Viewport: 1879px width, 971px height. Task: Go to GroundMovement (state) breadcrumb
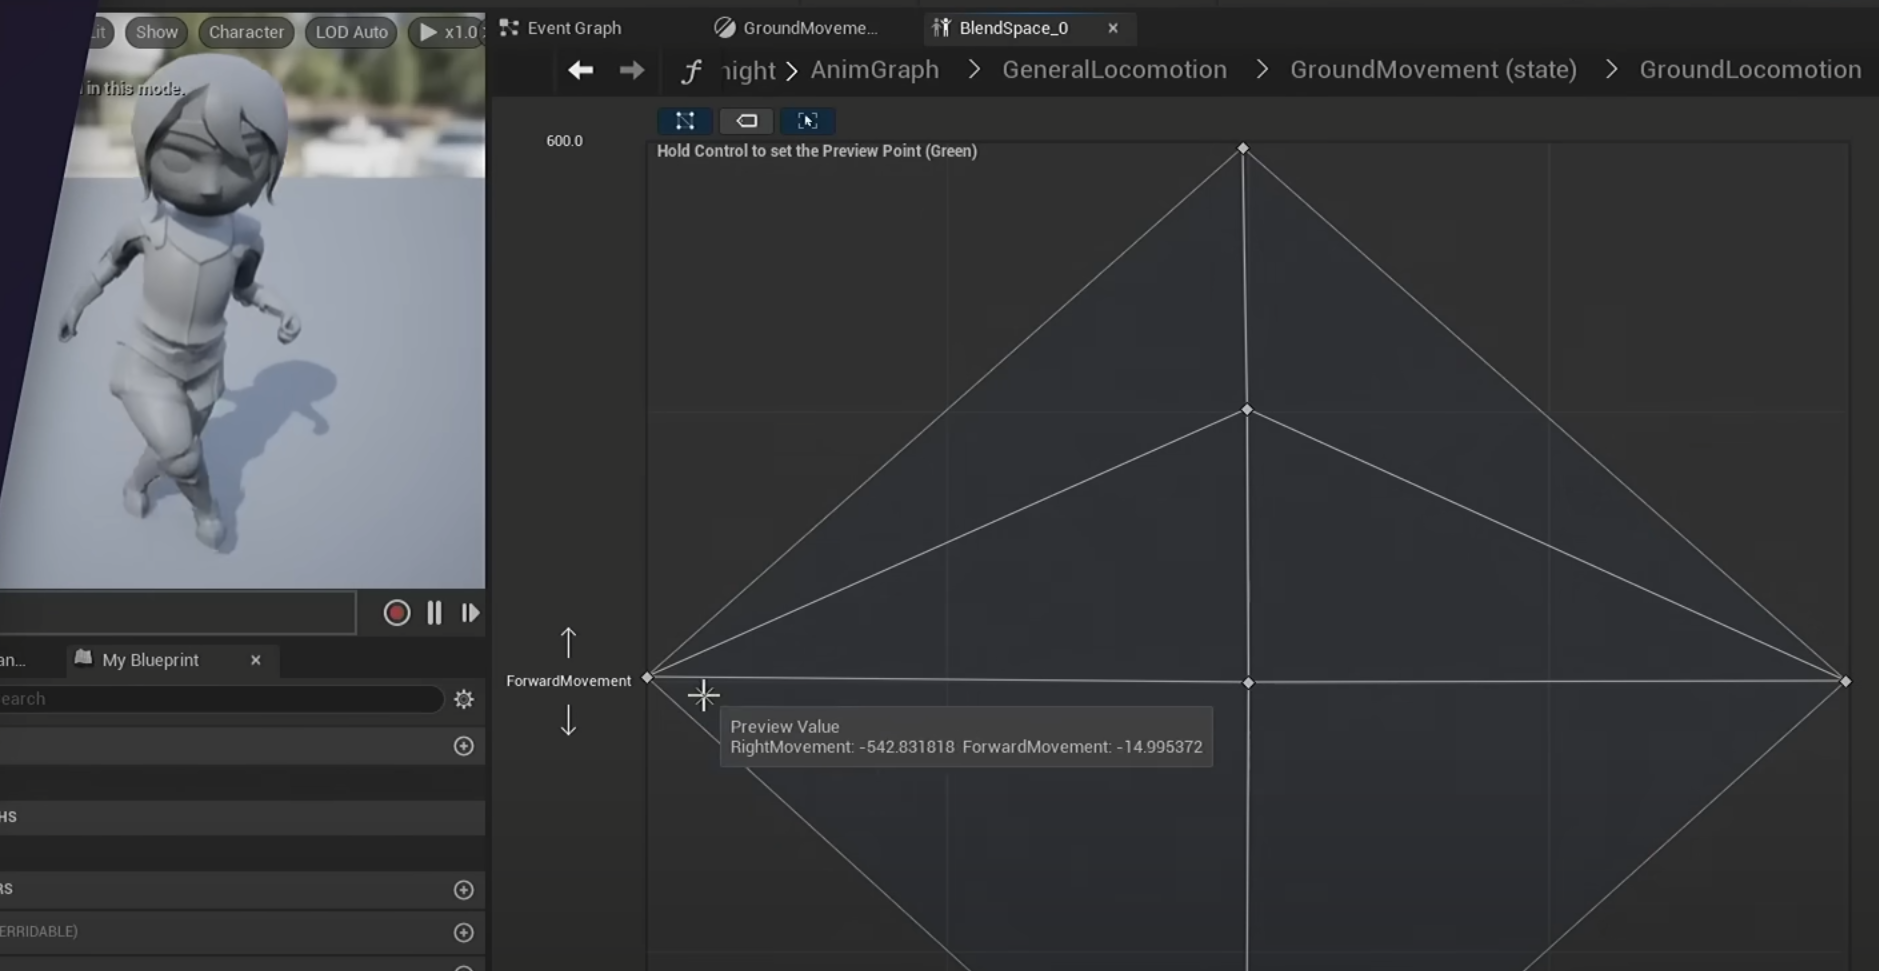coord(1433,70)
